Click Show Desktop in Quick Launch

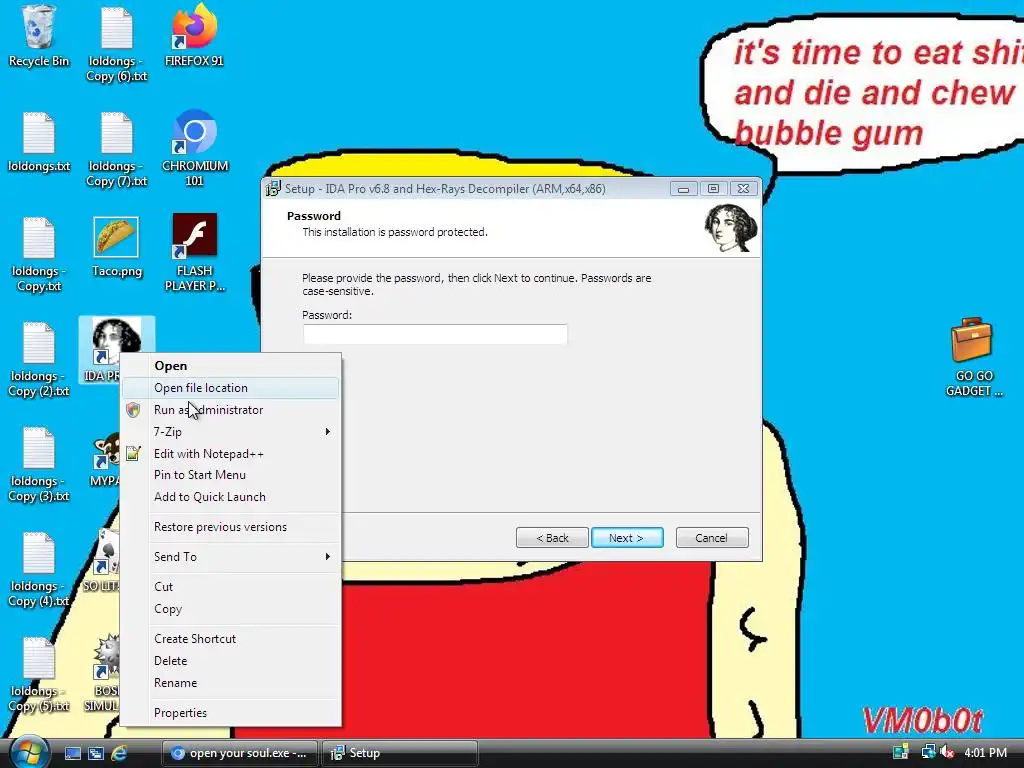73,753
